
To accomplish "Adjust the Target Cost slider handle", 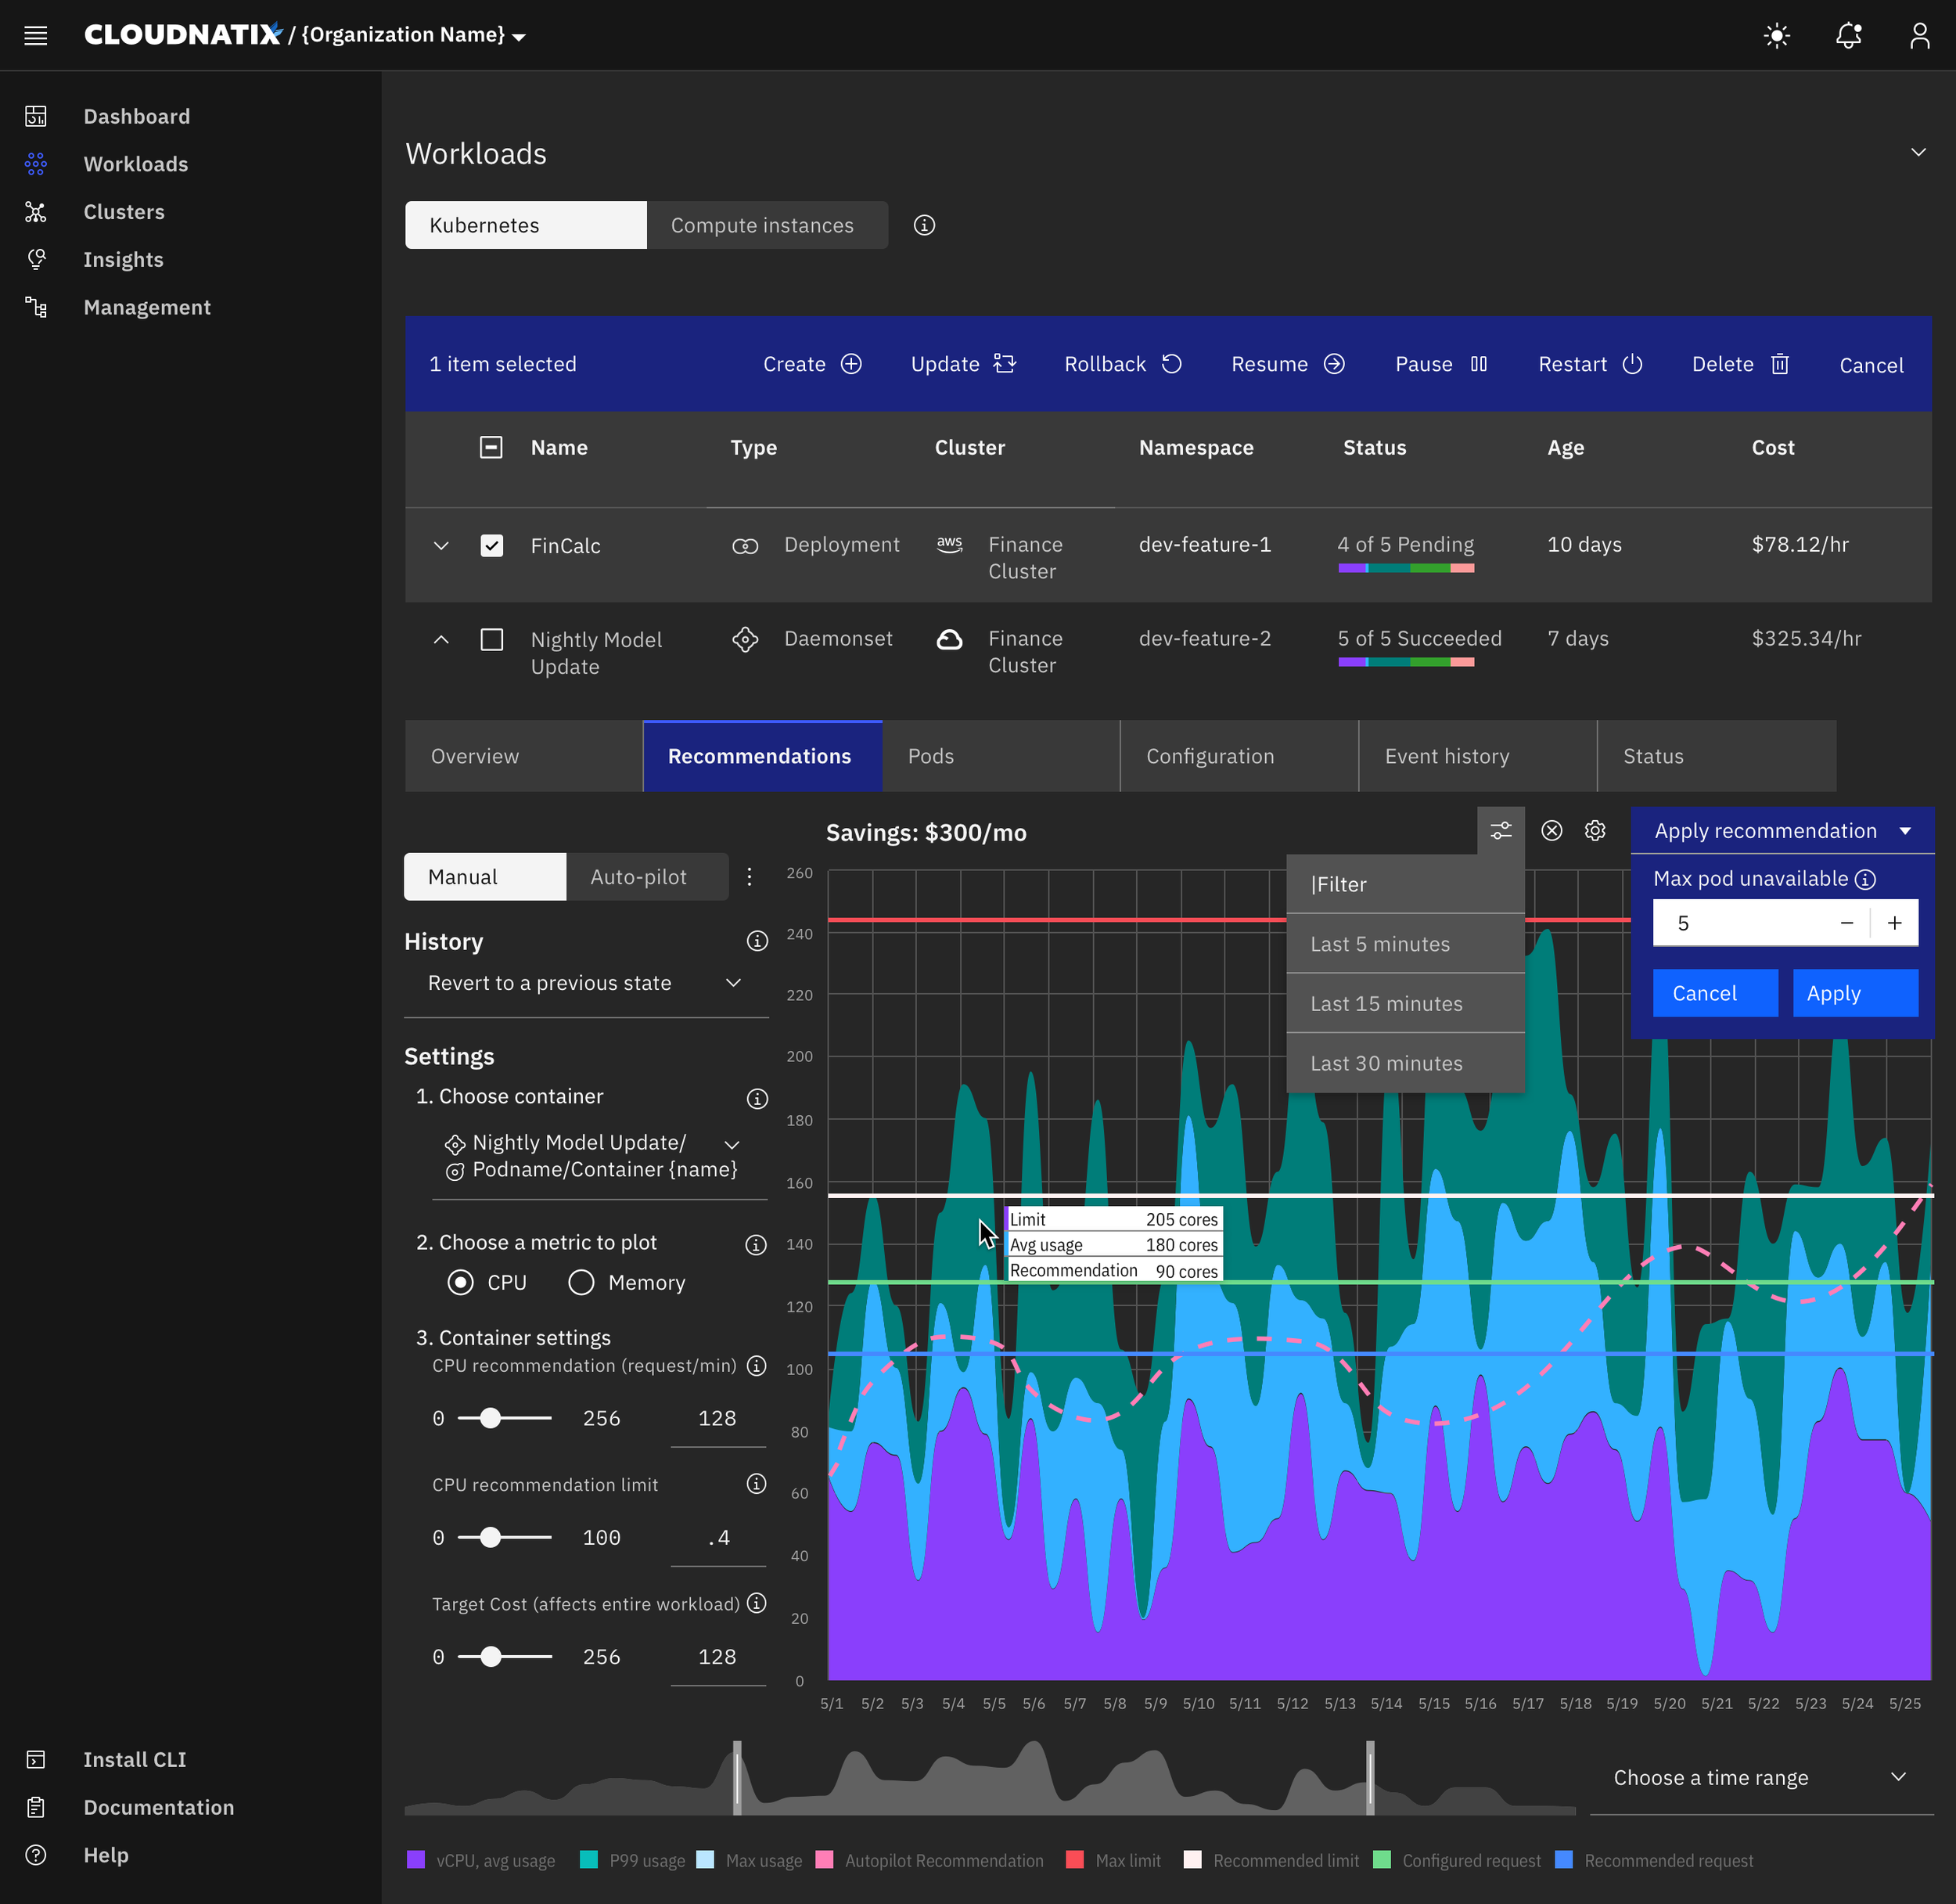I will click(490, 1657).
